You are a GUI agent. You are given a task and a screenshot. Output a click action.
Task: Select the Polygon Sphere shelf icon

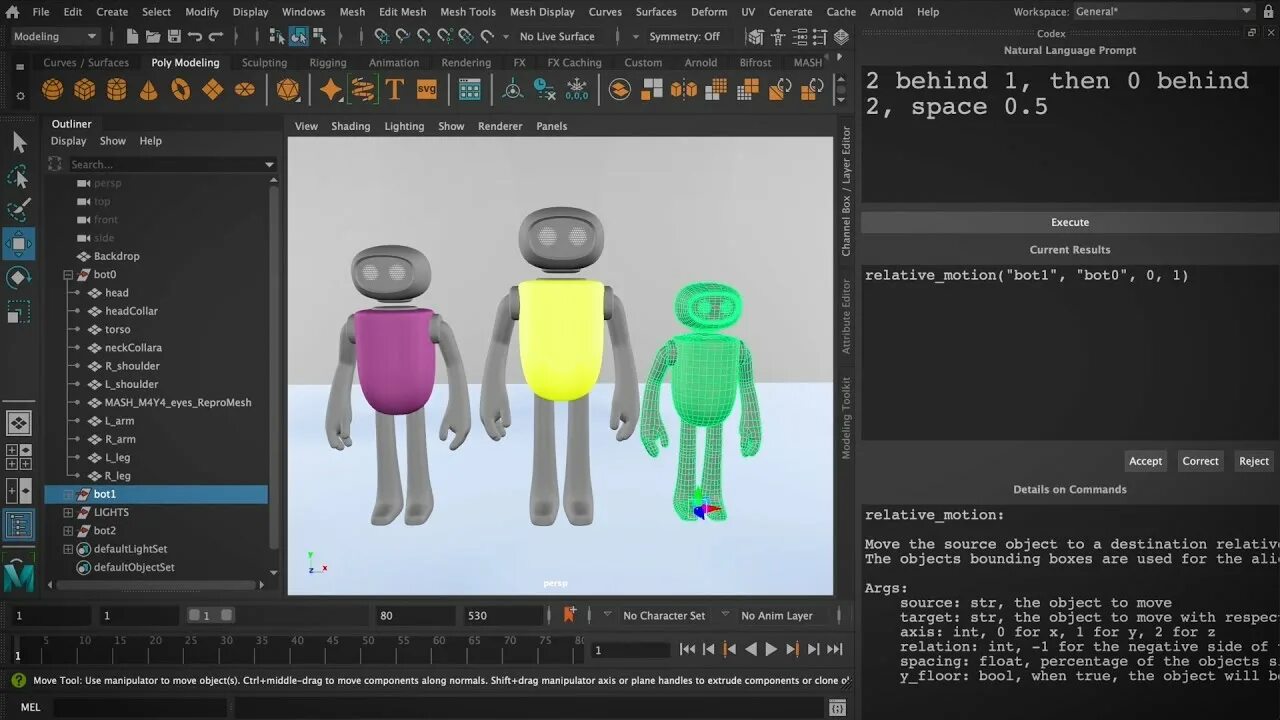tap(52, 90)
